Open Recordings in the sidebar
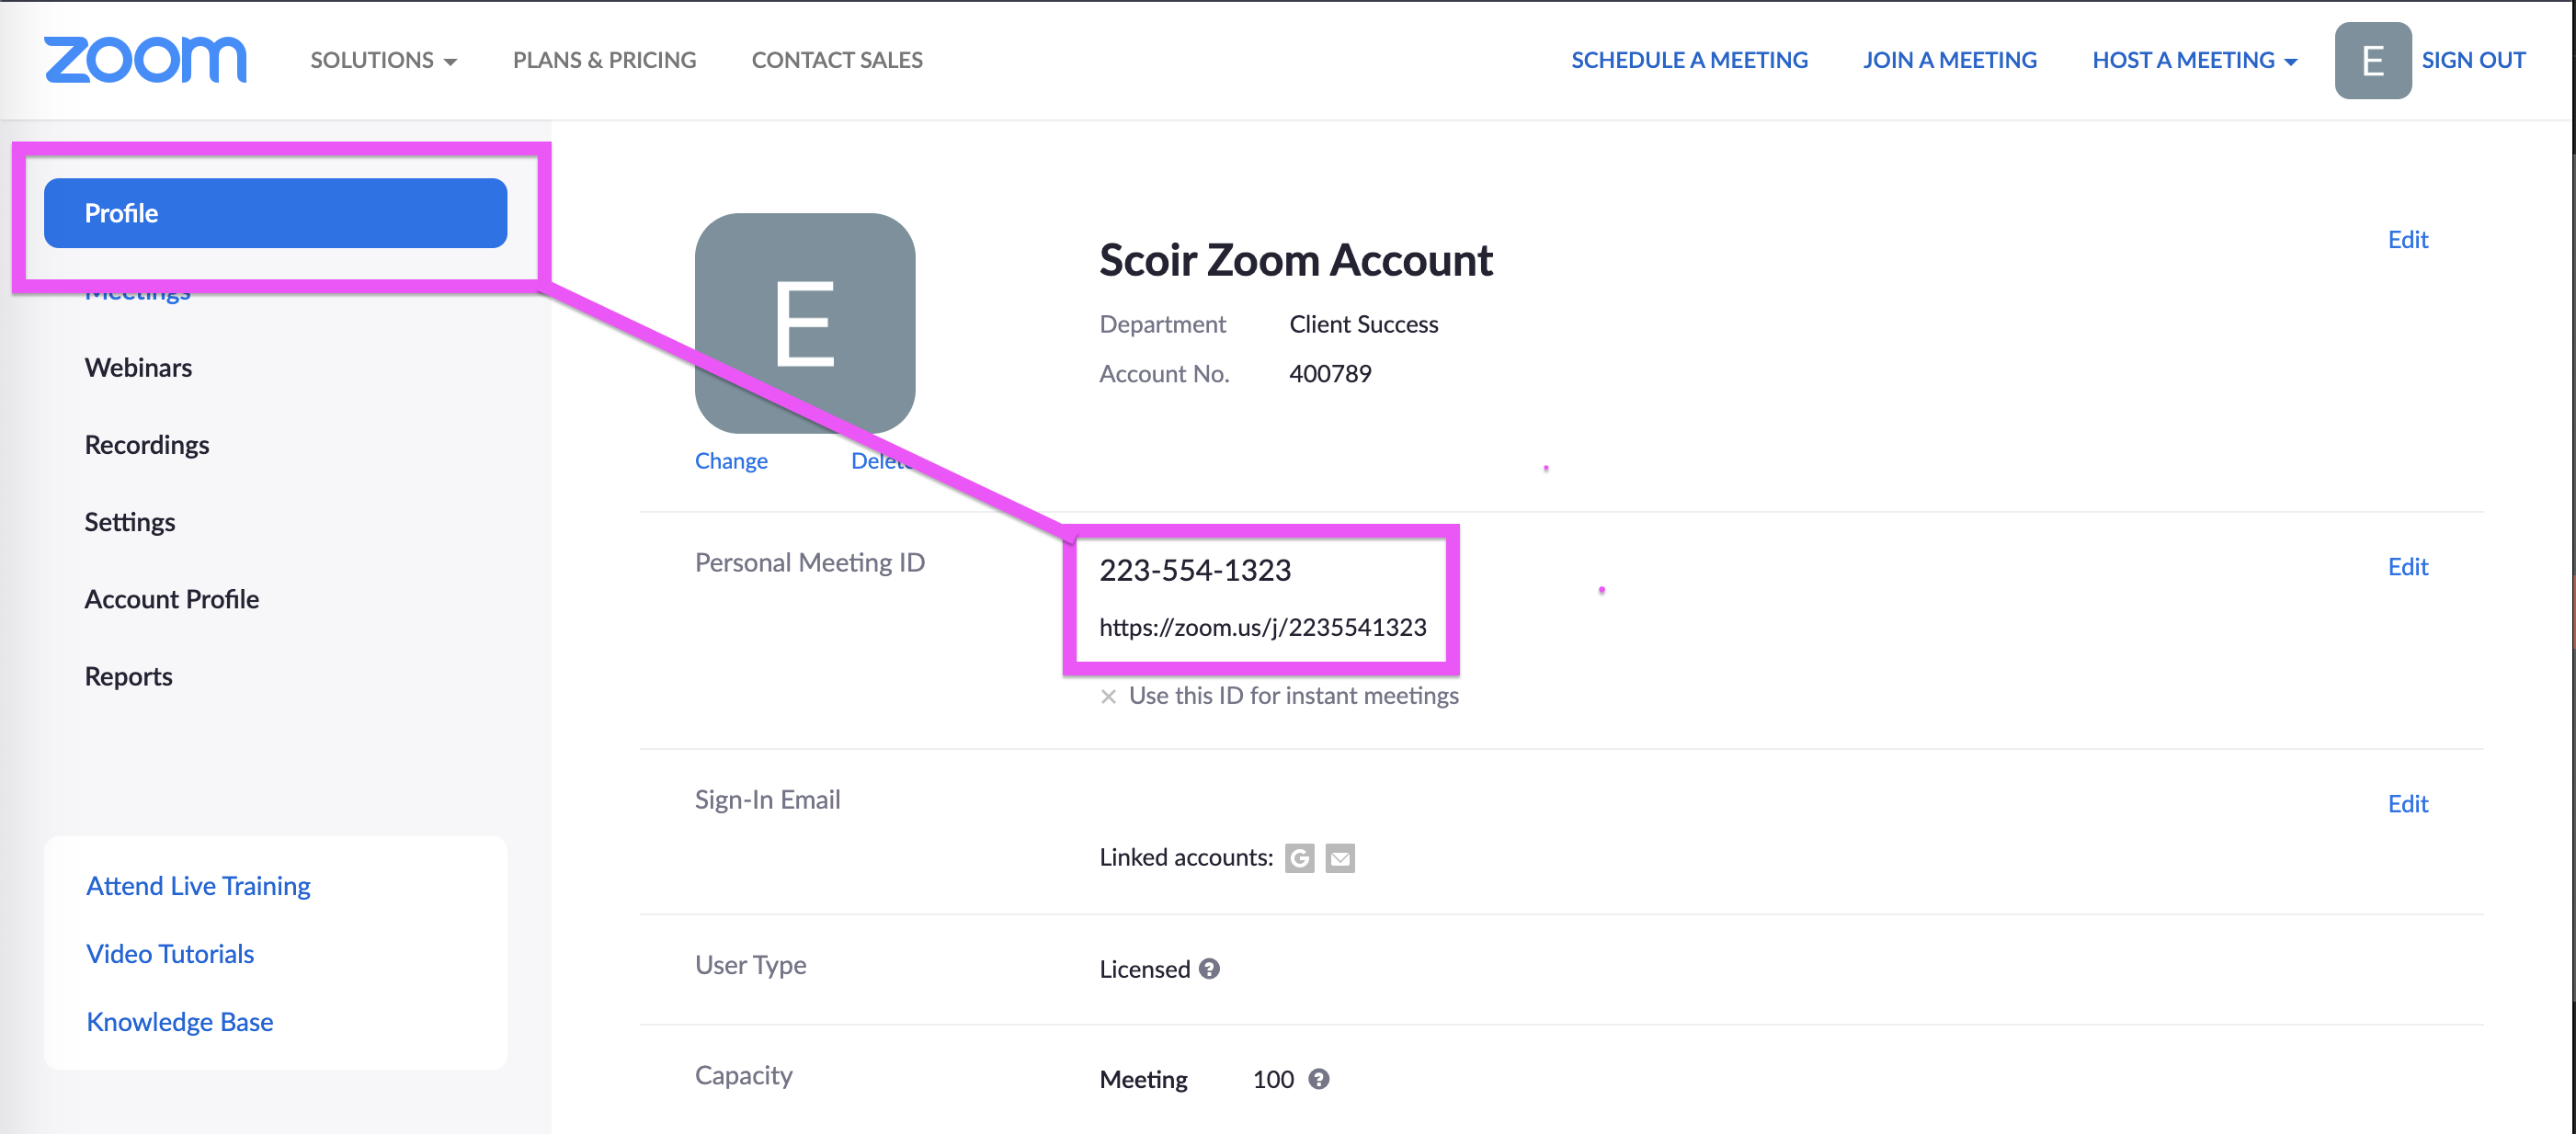This screenshot has width=2576, height=1134. 147,444
